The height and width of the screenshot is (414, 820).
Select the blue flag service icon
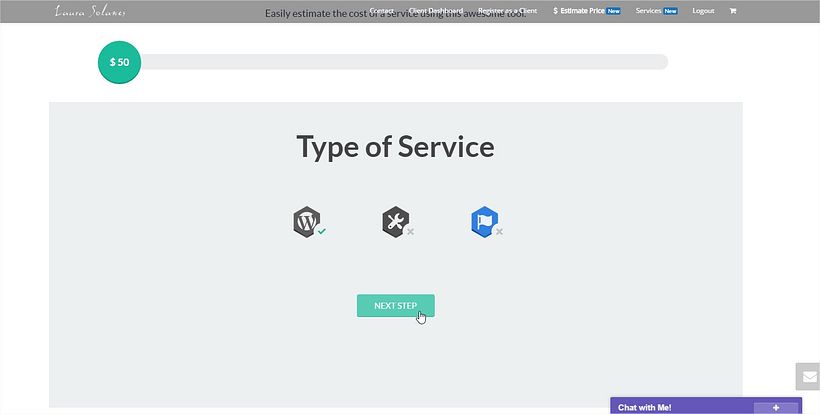tap(484, 222)
